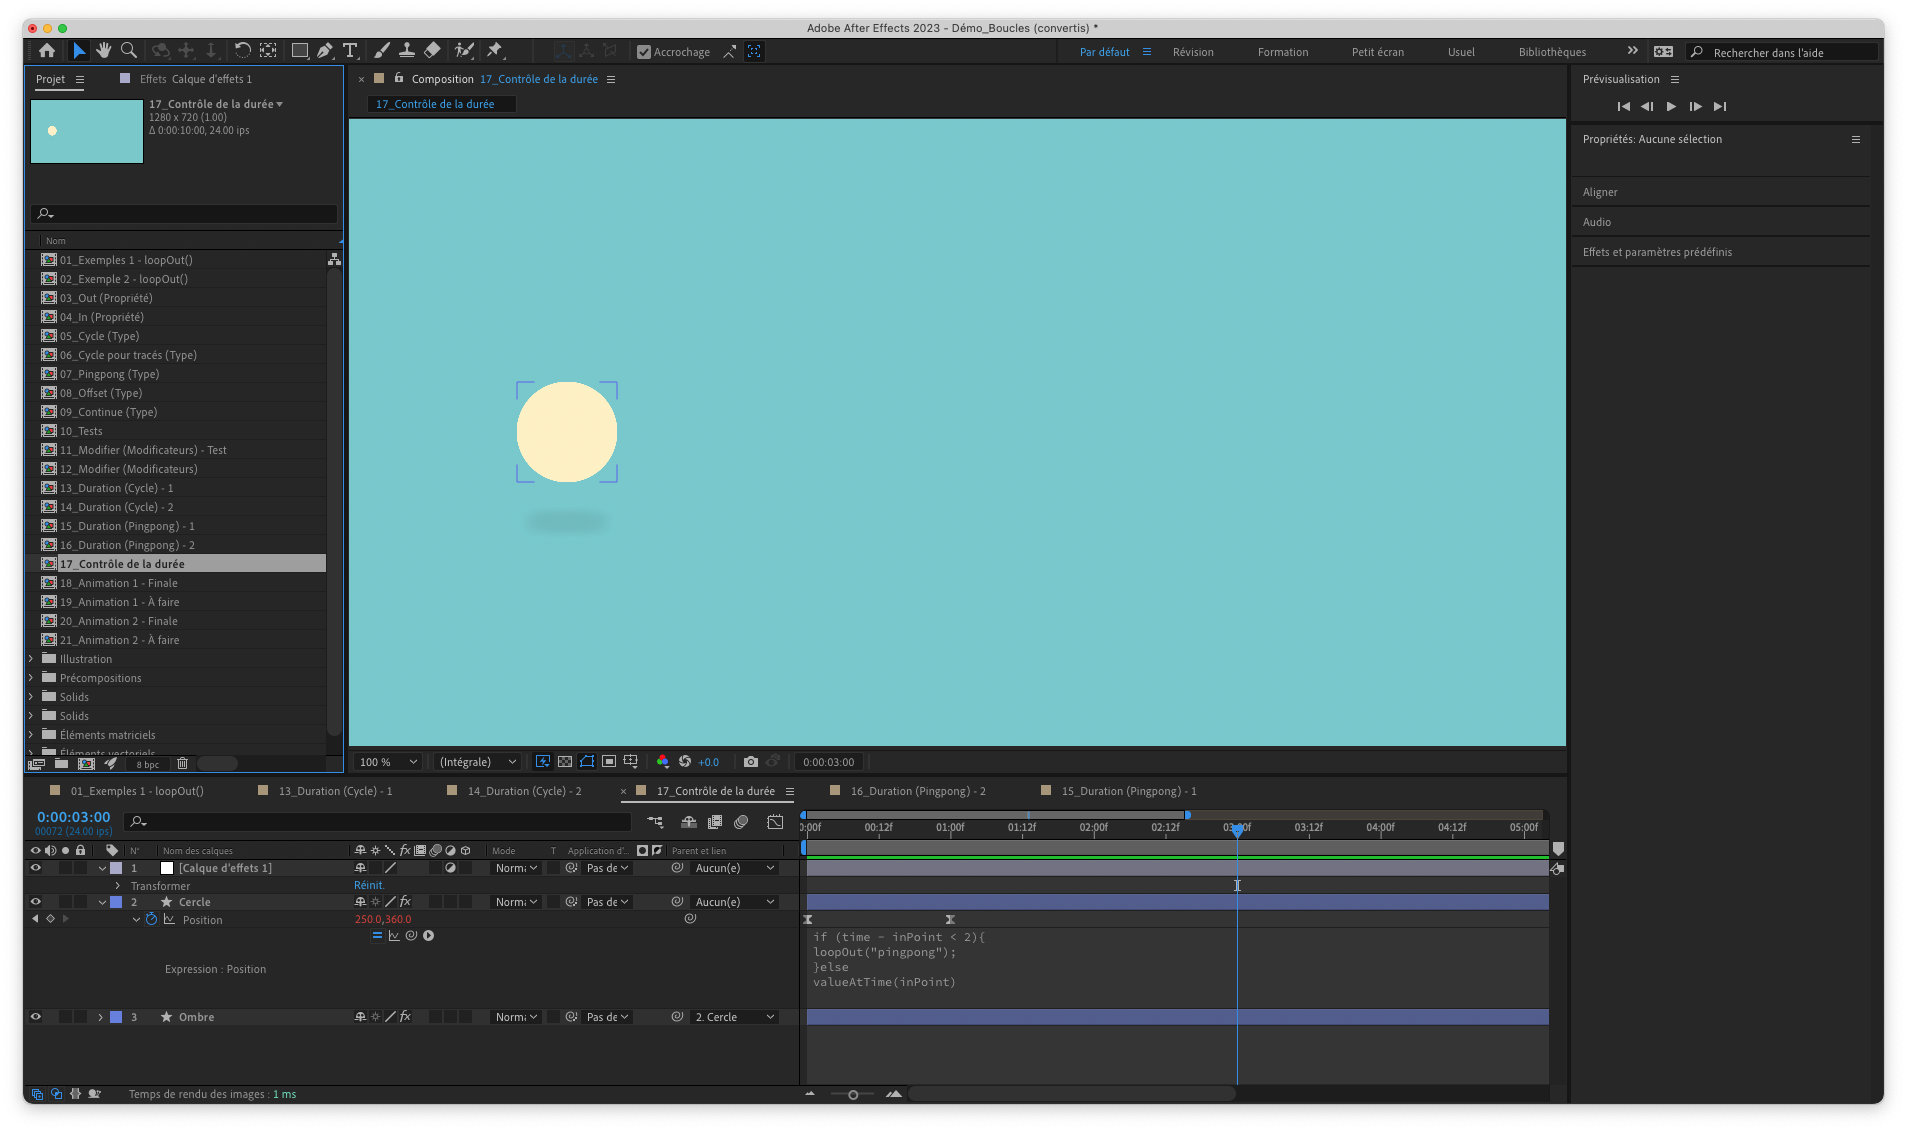Switch to the Révision workspace
Viewport: 1907px width, 1131px height.
[1193, 52]
